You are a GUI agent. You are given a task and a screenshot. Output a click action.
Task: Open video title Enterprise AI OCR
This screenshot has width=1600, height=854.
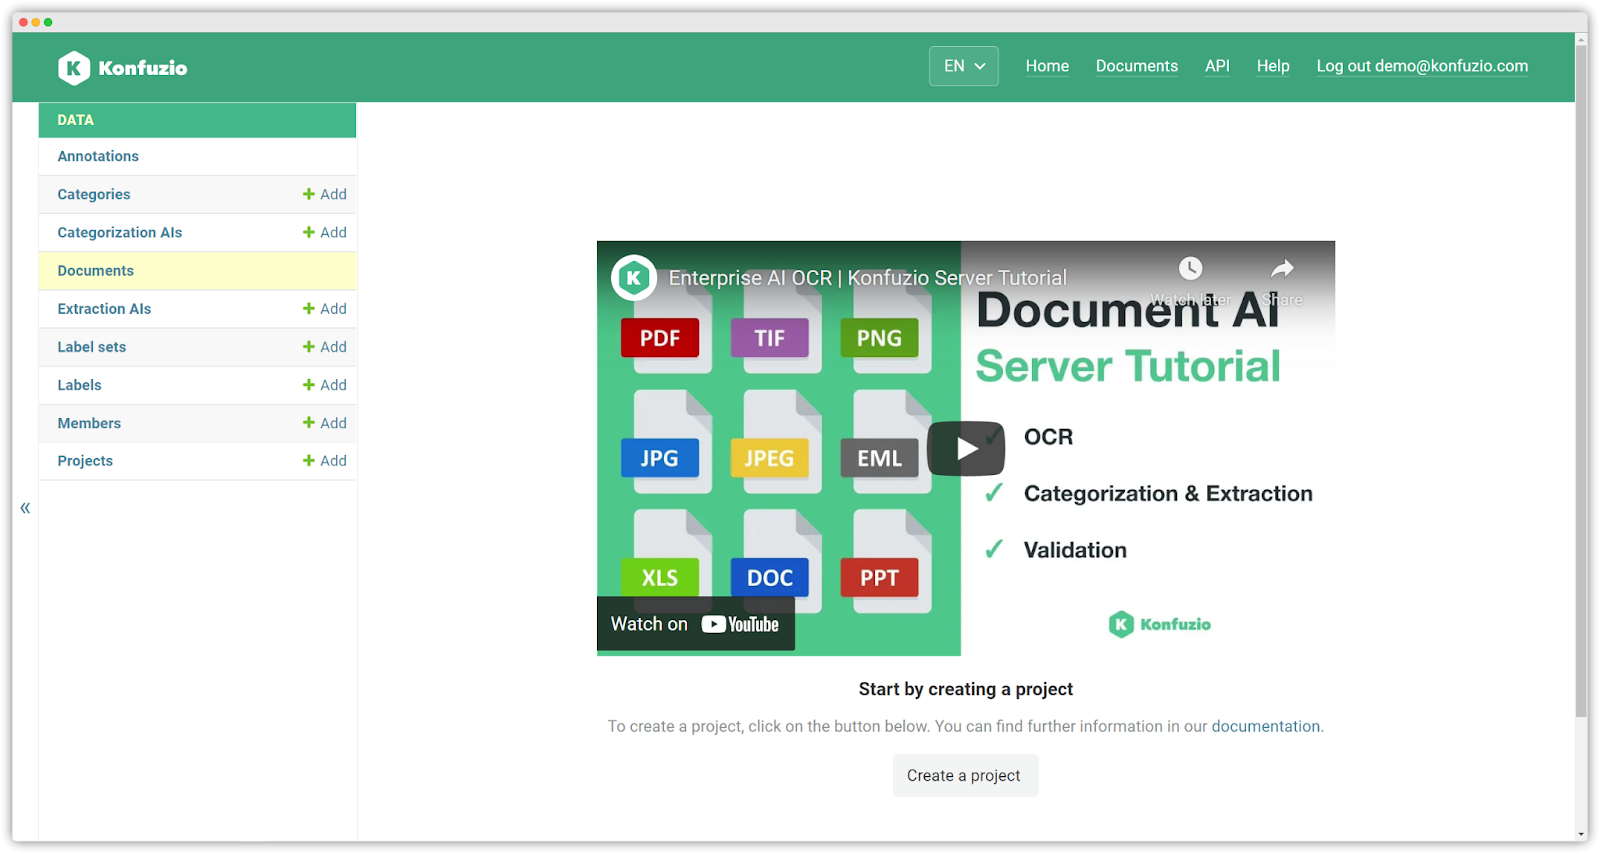868,278
